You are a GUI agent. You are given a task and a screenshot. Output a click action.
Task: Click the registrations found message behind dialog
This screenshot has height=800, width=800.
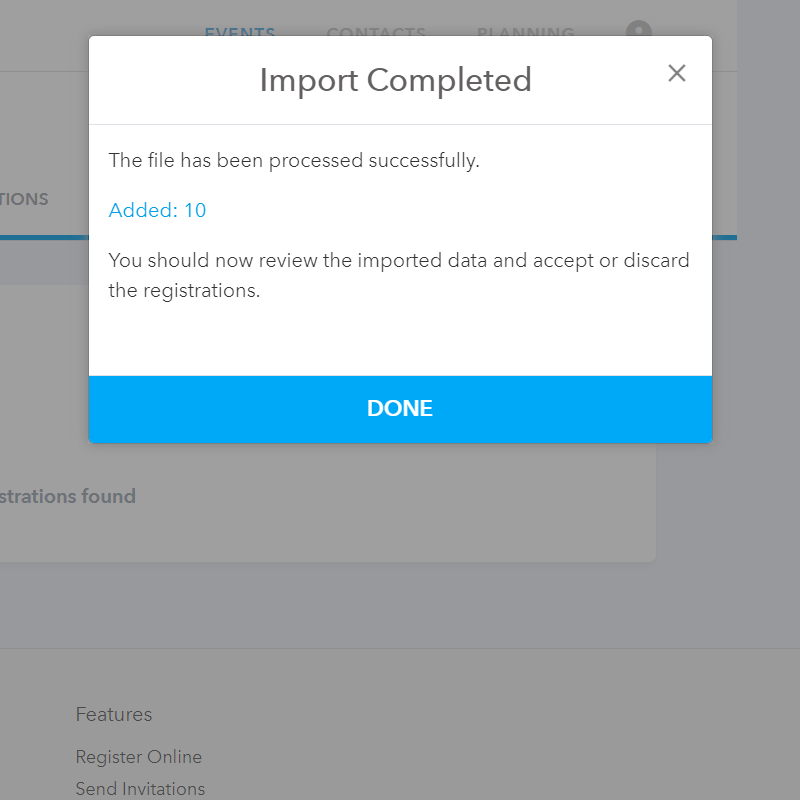coord(68,496)
